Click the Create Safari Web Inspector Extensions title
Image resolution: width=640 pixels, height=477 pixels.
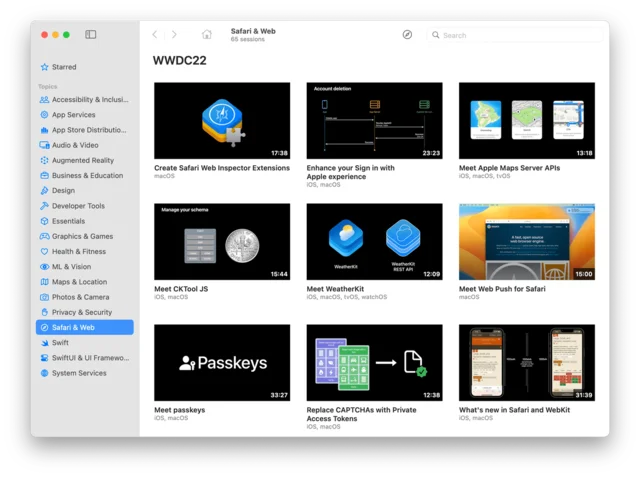[x=222, y=168]
